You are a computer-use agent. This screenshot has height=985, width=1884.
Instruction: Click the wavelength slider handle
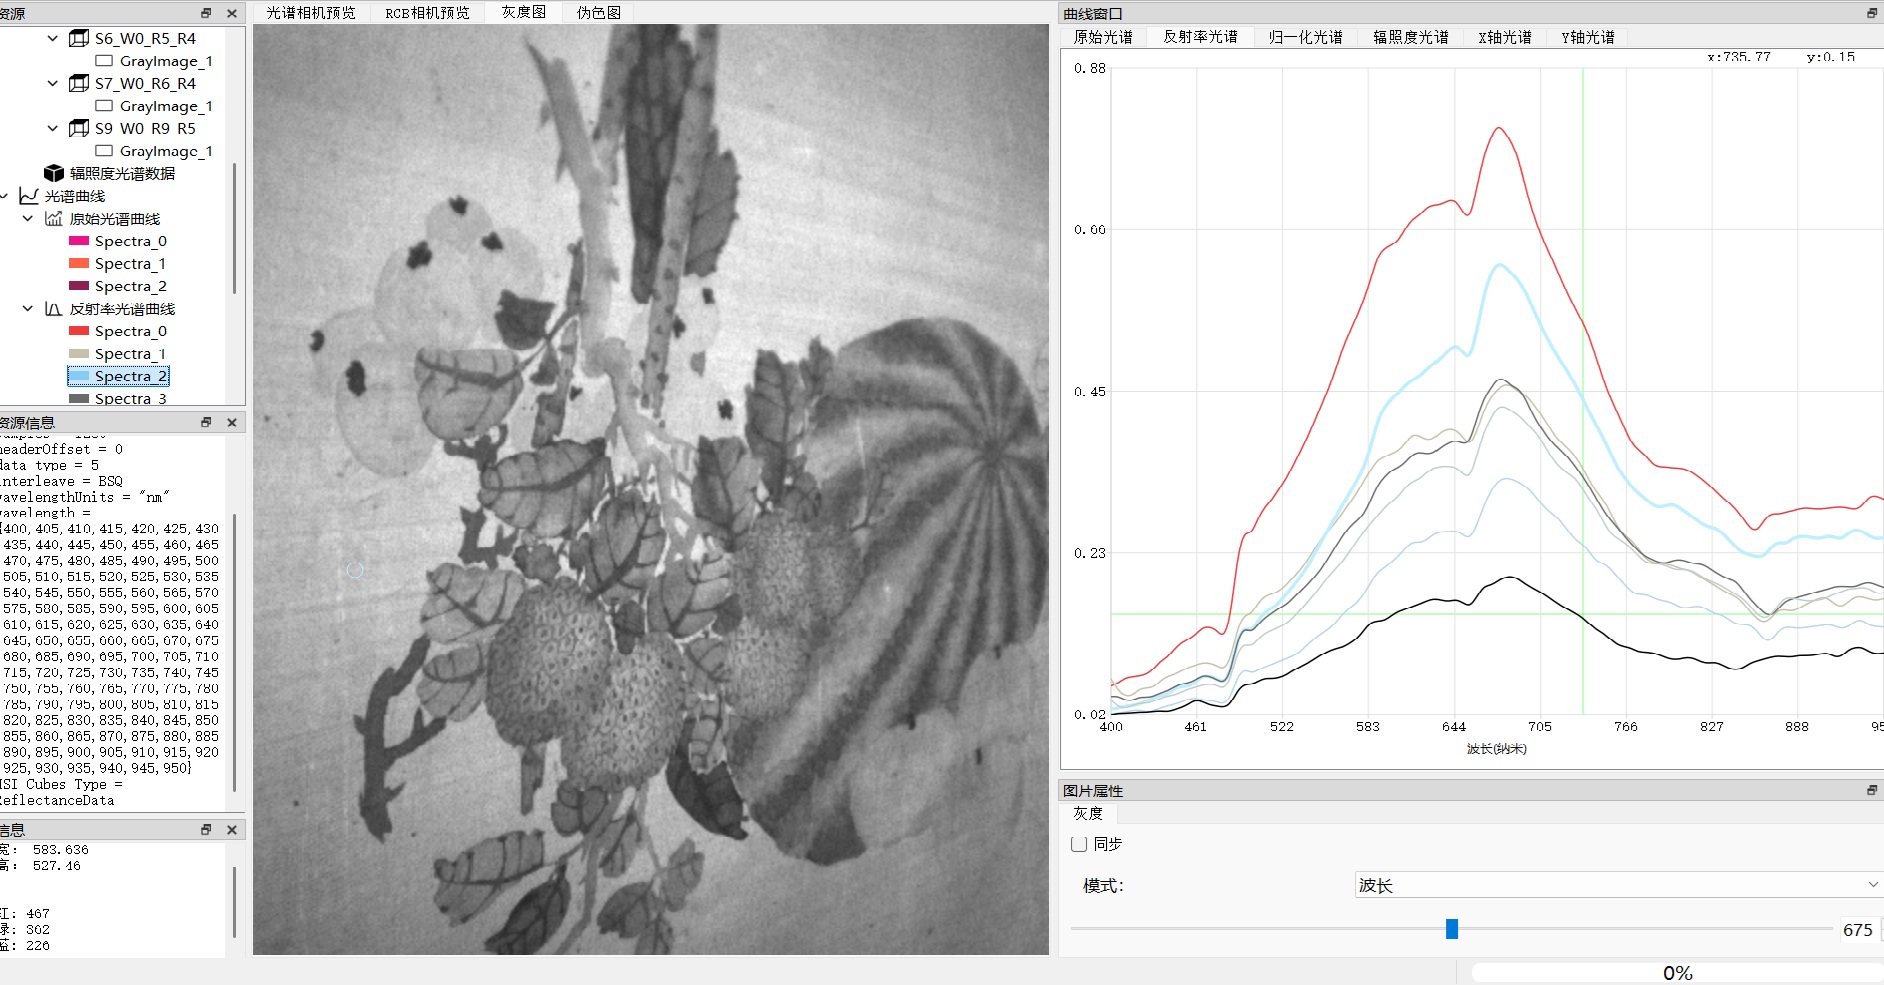1452,929
